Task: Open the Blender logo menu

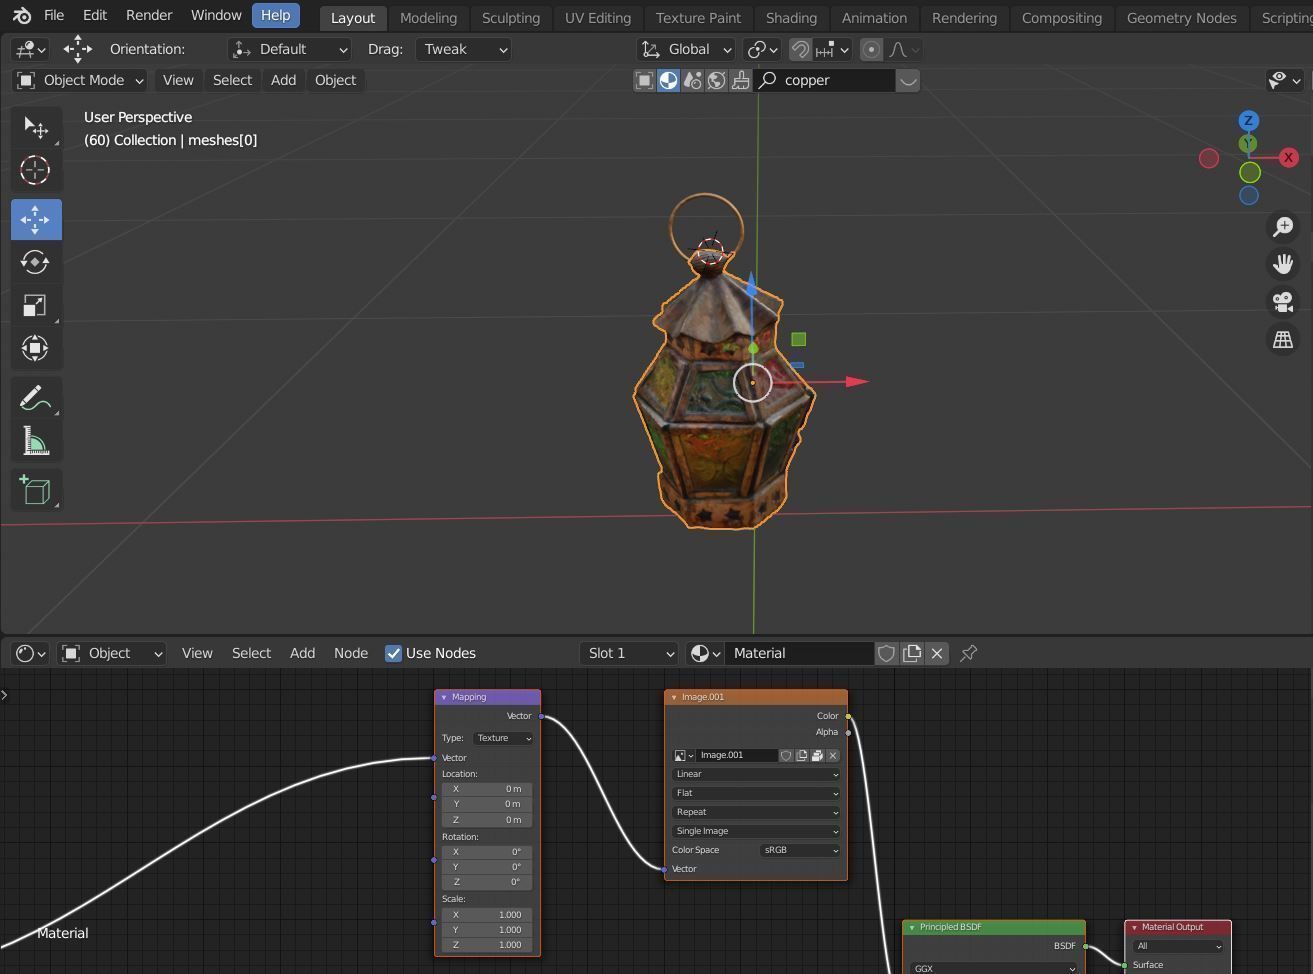Action: [22, 16]
